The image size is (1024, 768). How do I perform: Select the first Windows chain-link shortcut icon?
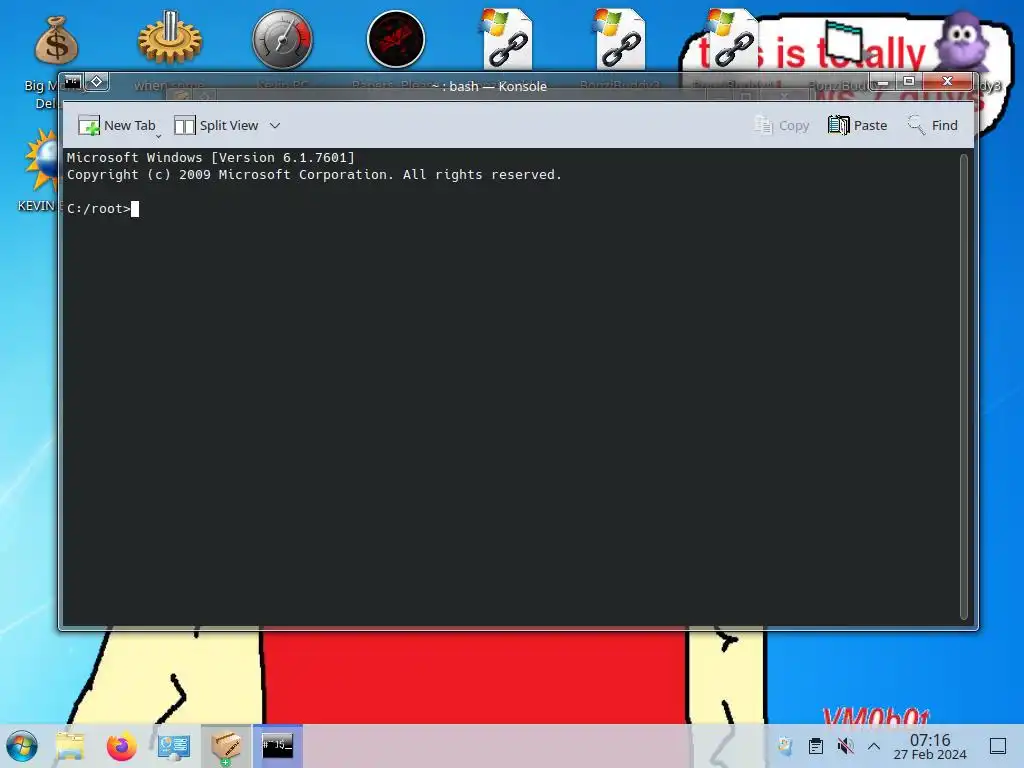[x=508, y=39]
